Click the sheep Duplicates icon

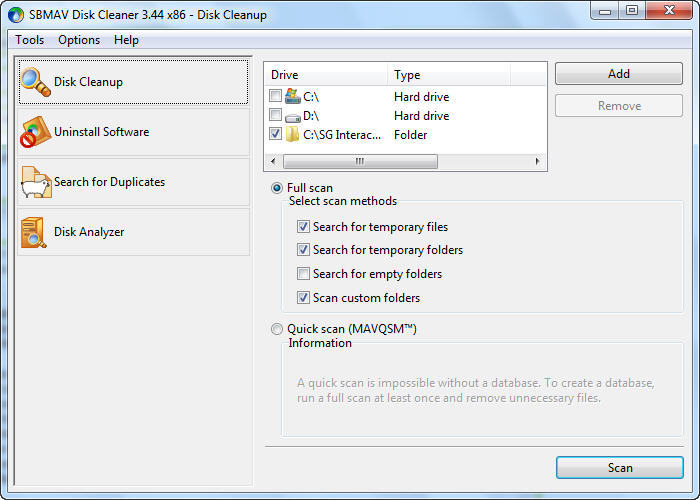(36, 182)
